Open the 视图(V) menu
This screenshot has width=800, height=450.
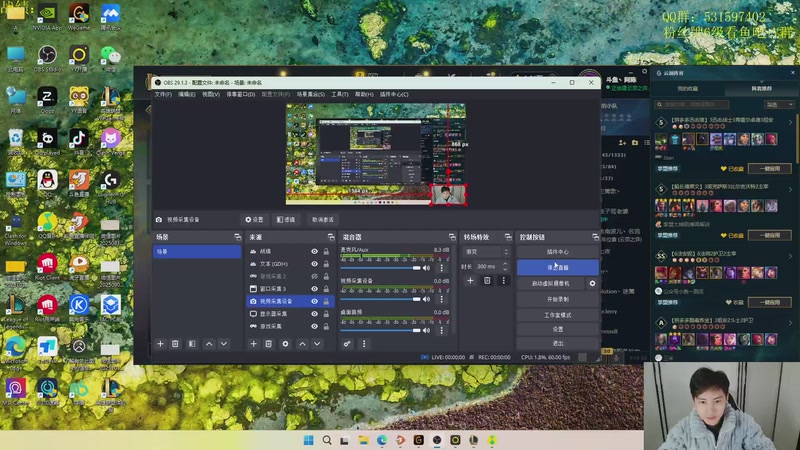(x=211, y=94)
